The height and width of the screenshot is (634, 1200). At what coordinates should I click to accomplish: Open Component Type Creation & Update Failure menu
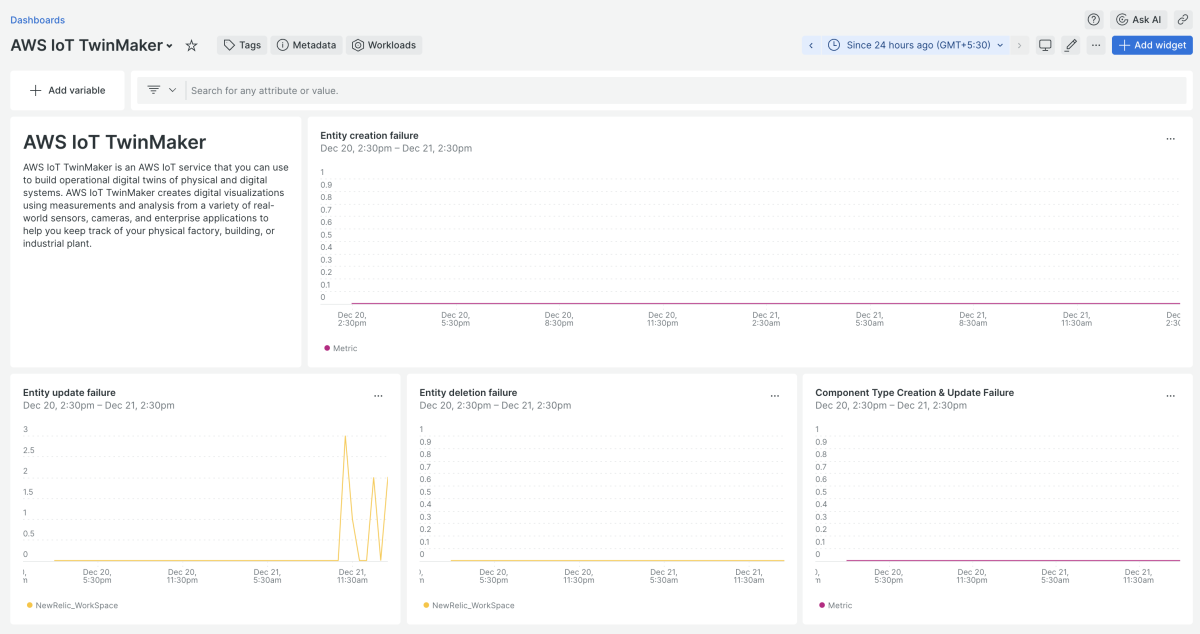coord(1170,396)
